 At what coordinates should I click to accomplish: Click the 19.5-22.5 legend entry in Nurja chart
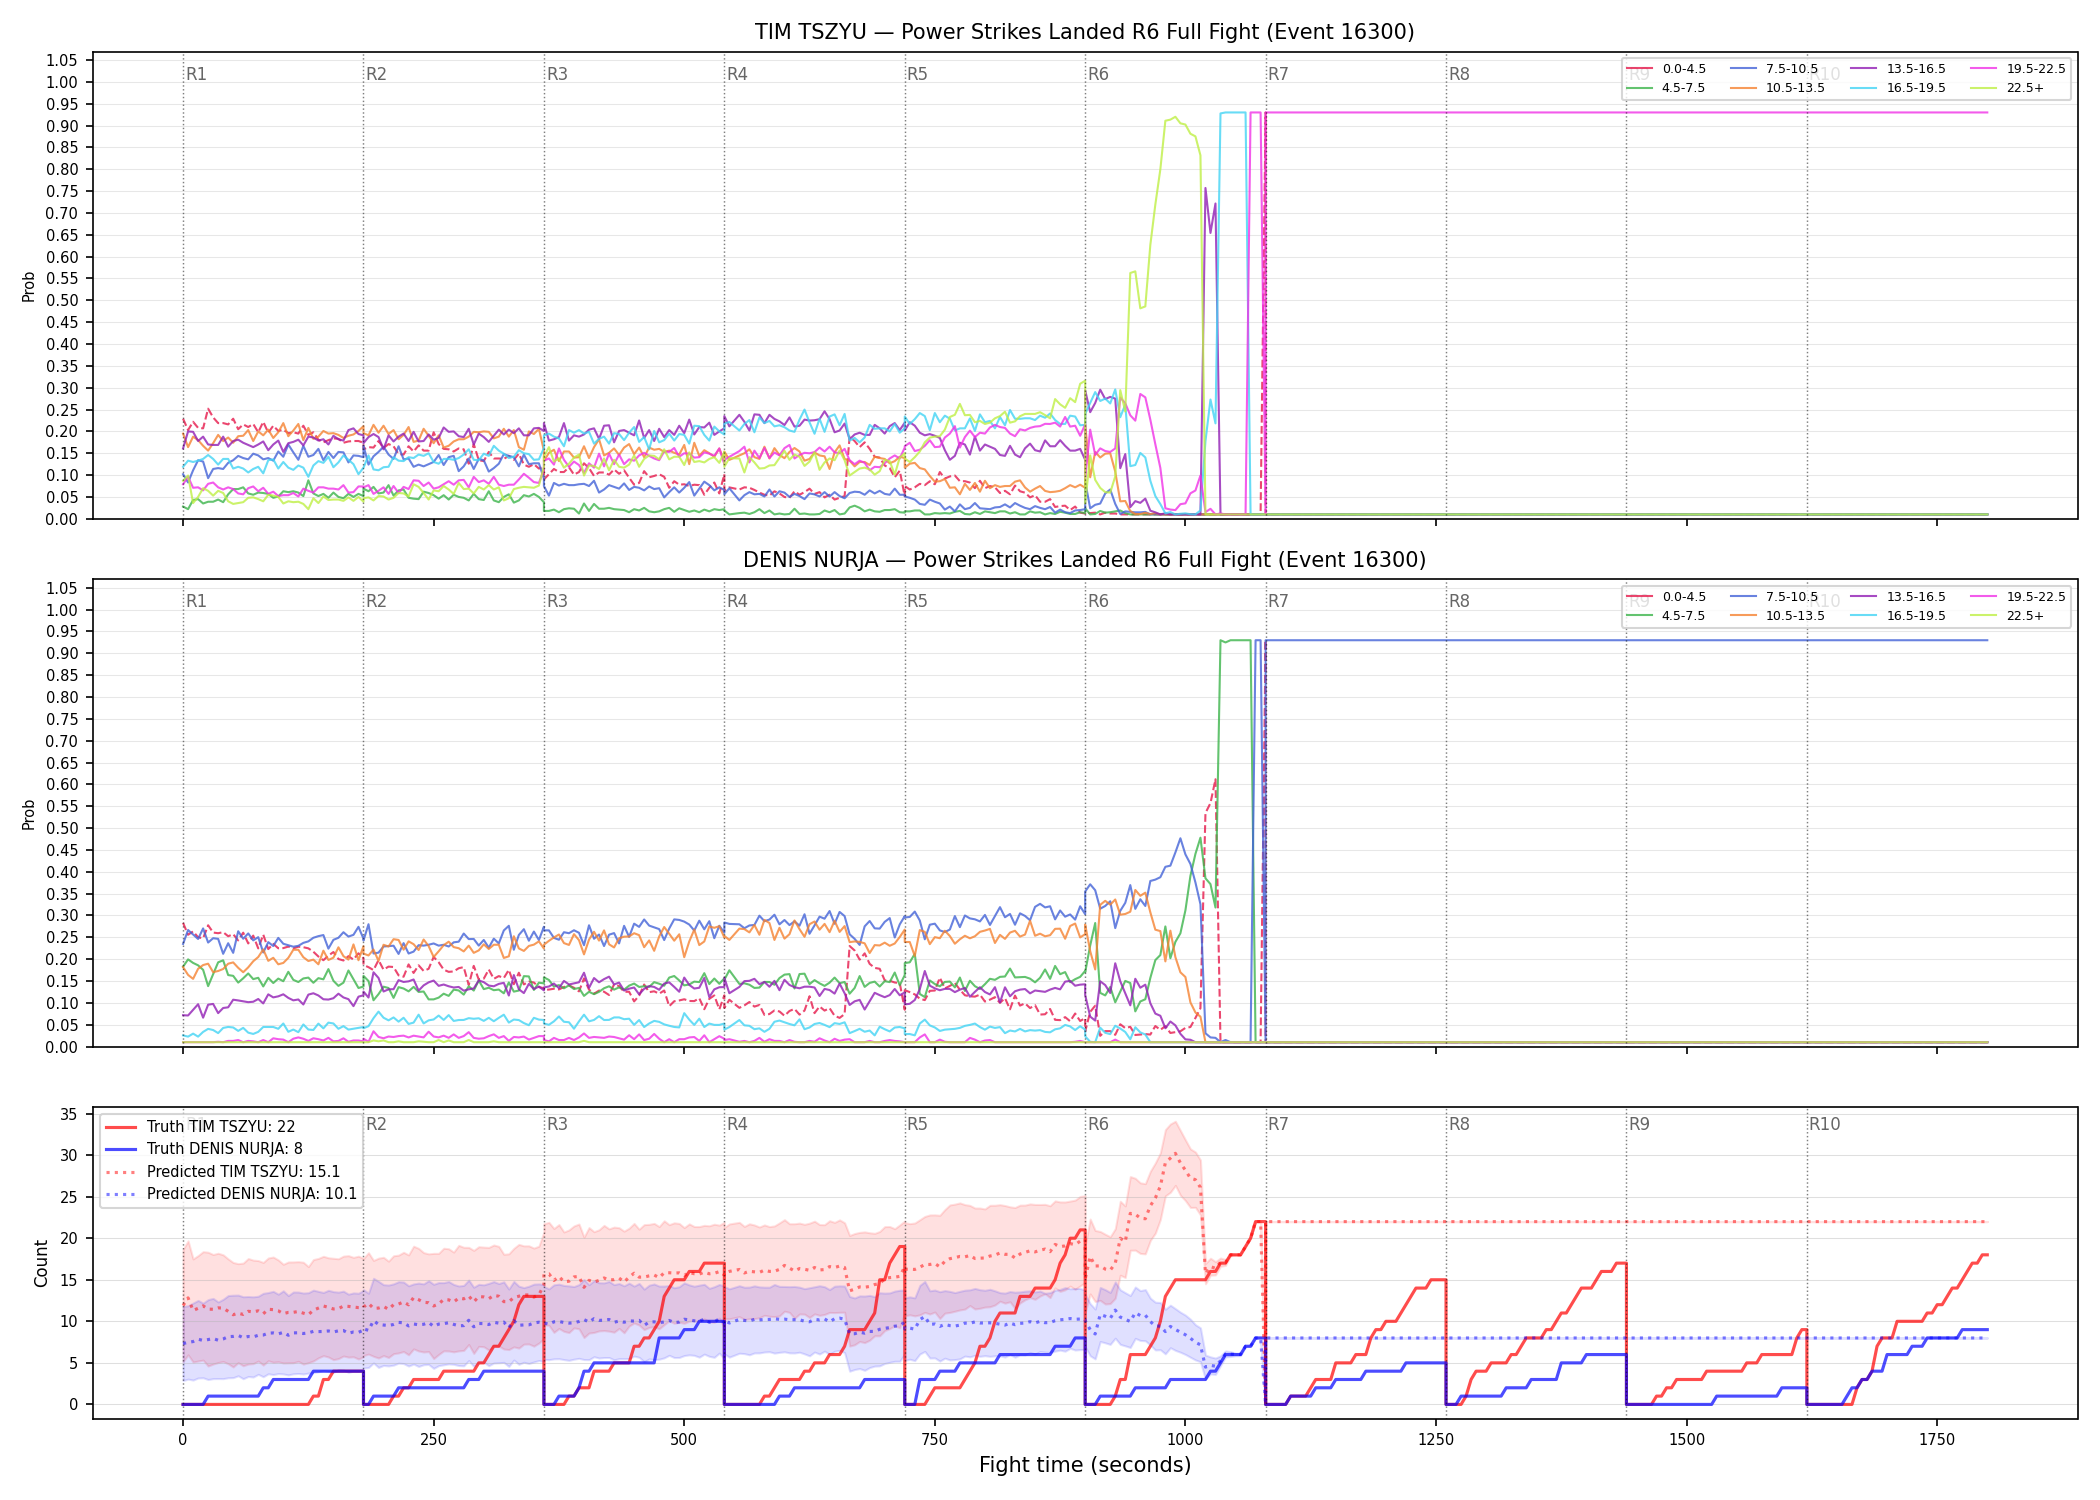point(2018,597)
